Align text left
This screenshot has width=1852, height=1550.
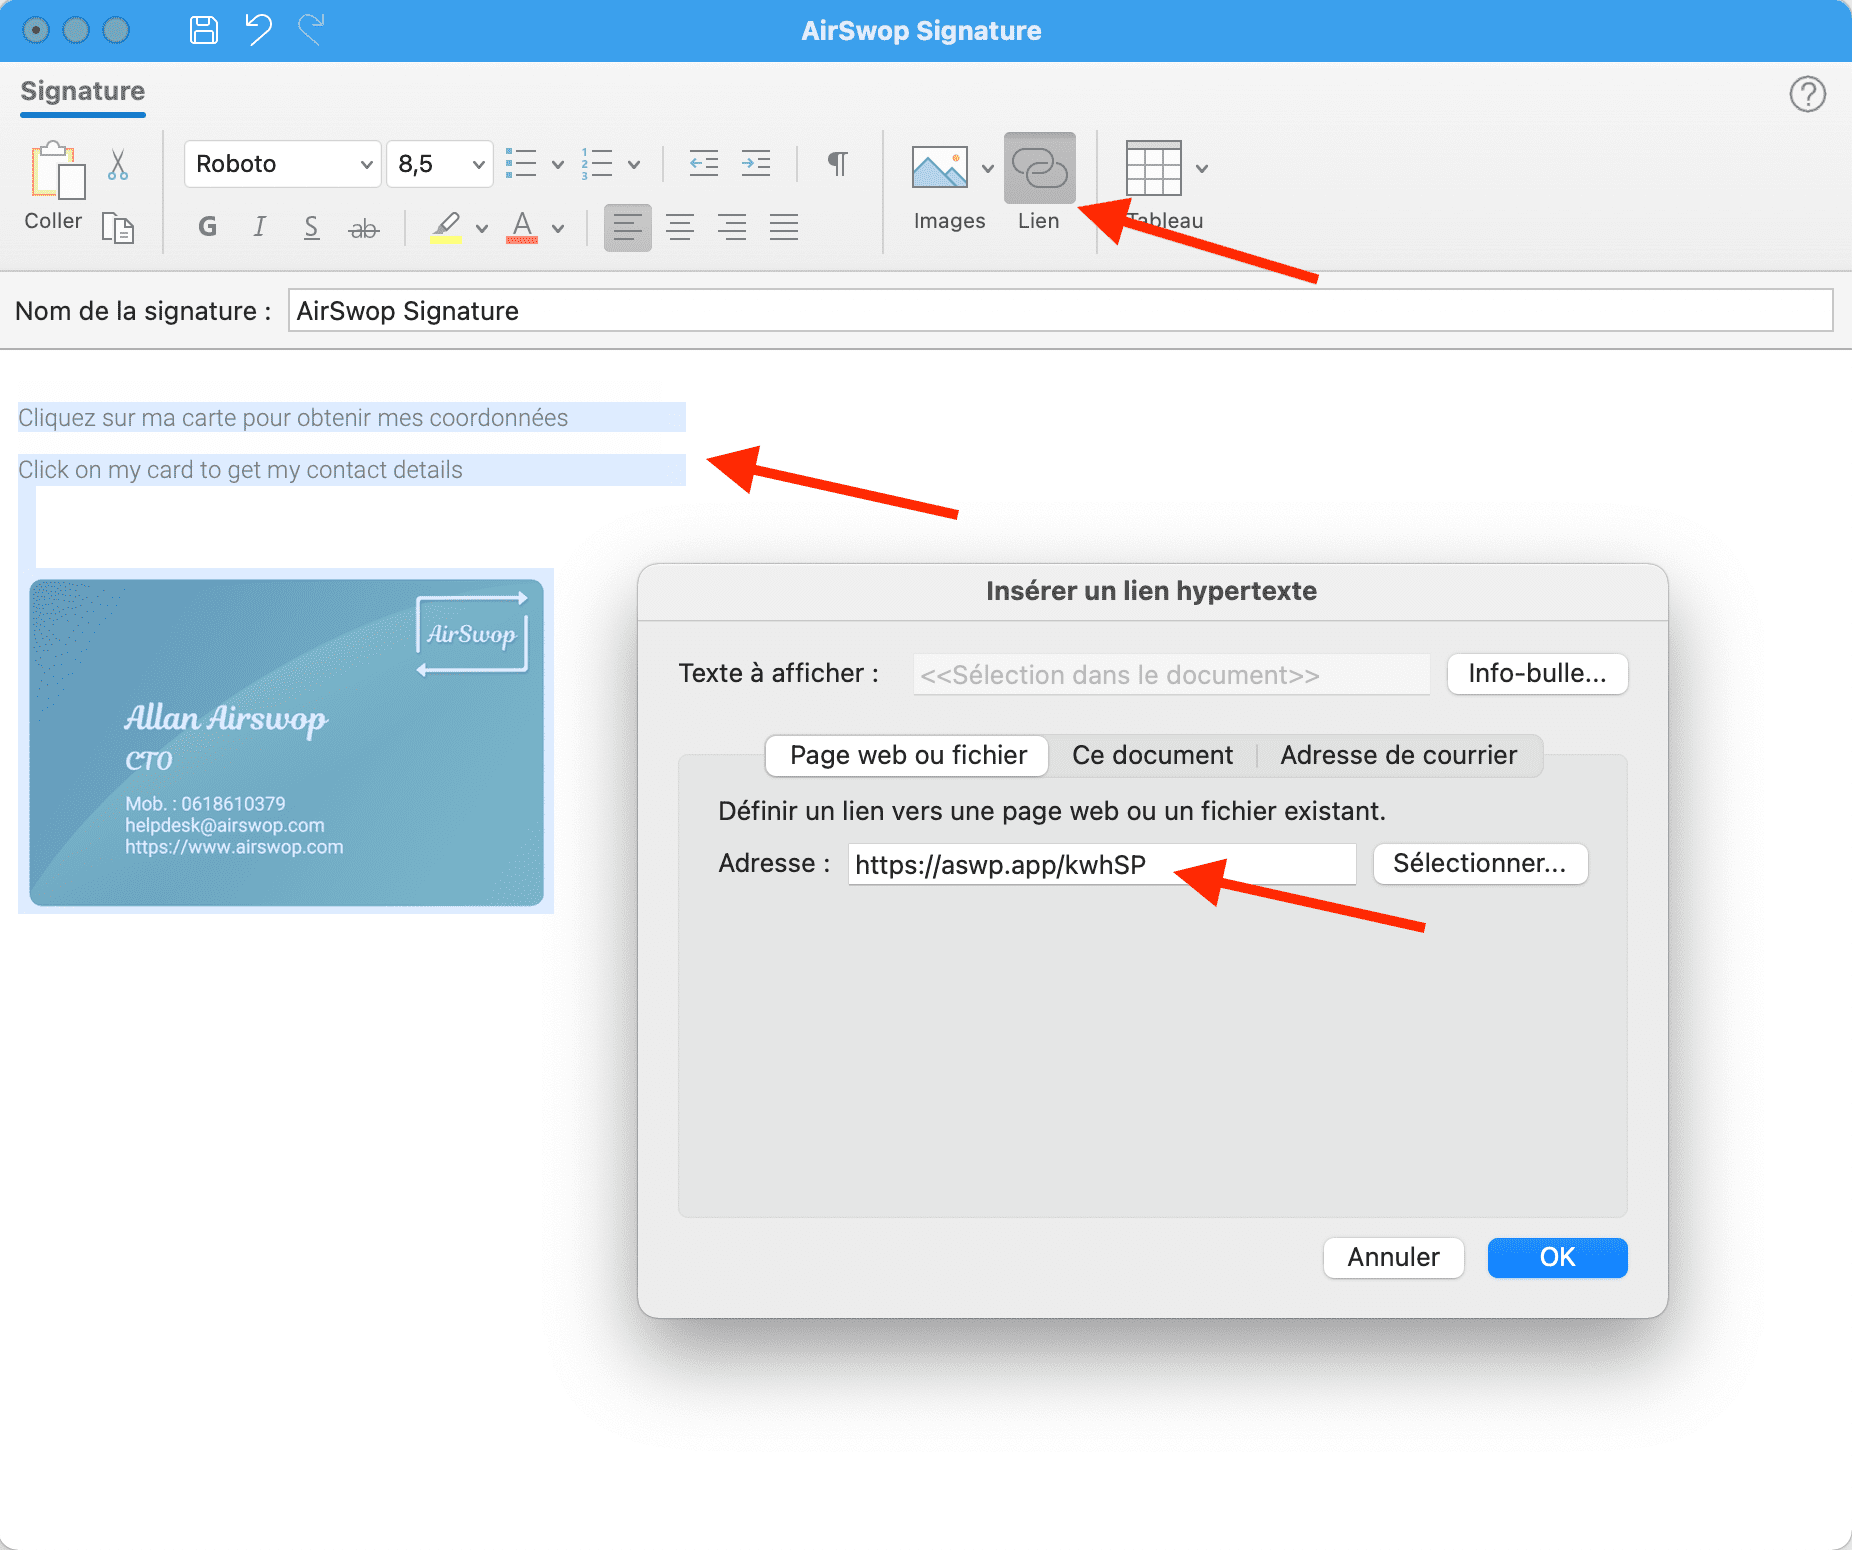click(628, 228)
